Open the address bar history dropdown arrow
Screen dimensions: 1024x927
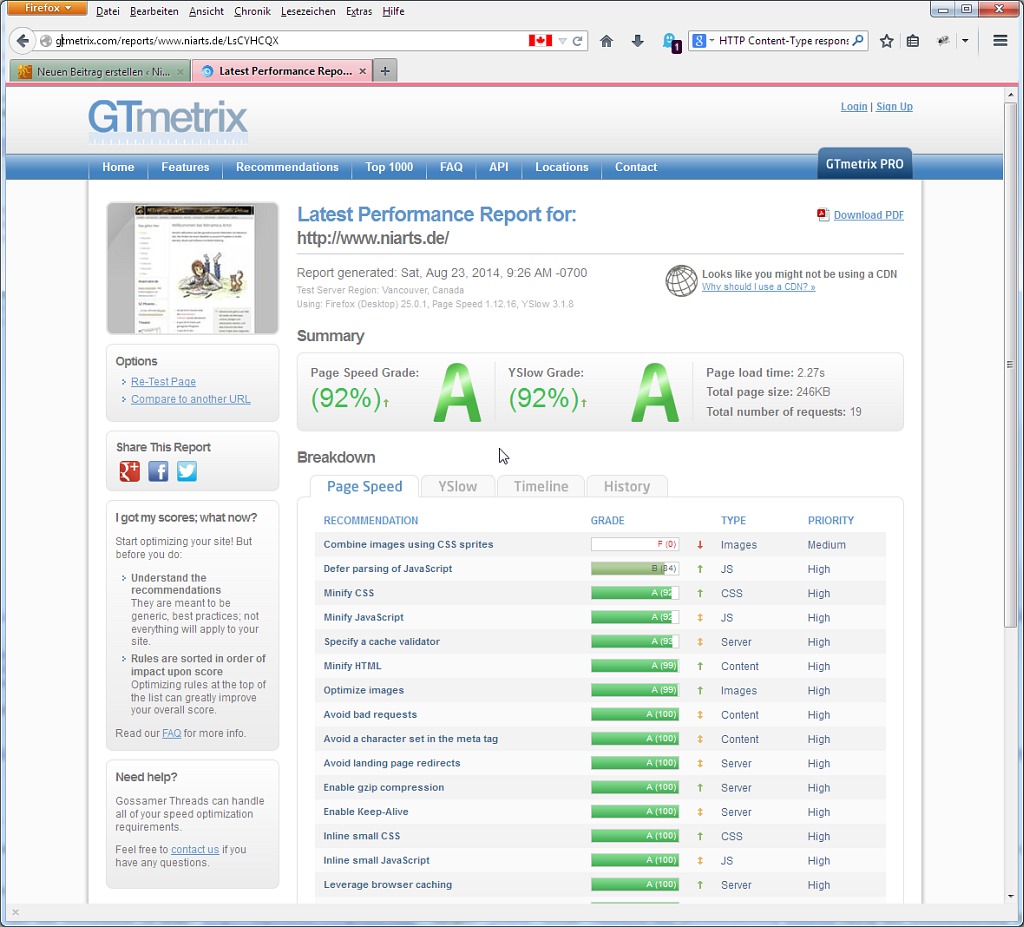pyautogui.click(x=562, y=41)
